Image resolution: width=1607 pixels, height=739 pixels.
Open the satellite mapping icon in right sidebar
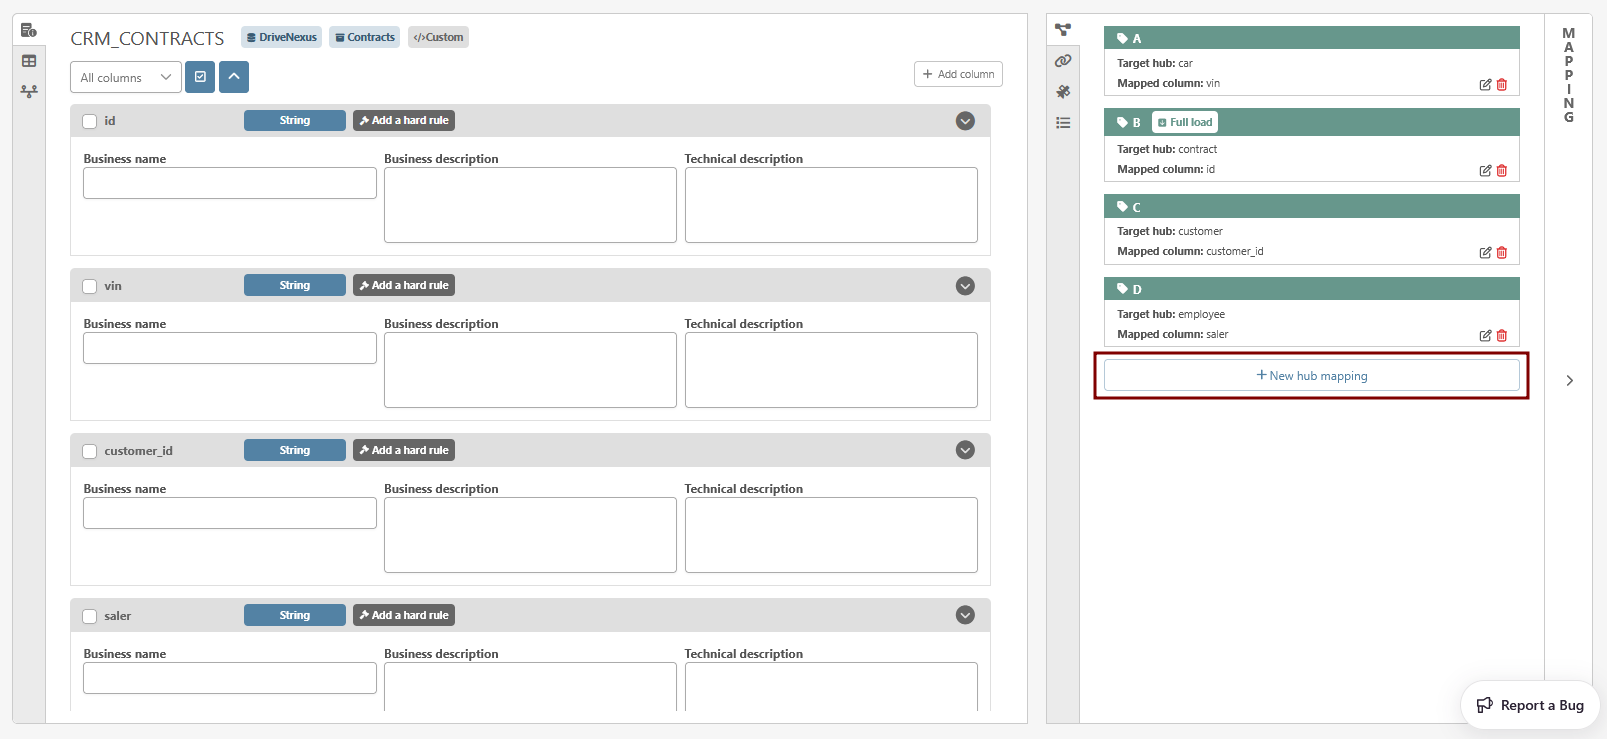(1063, 92)
